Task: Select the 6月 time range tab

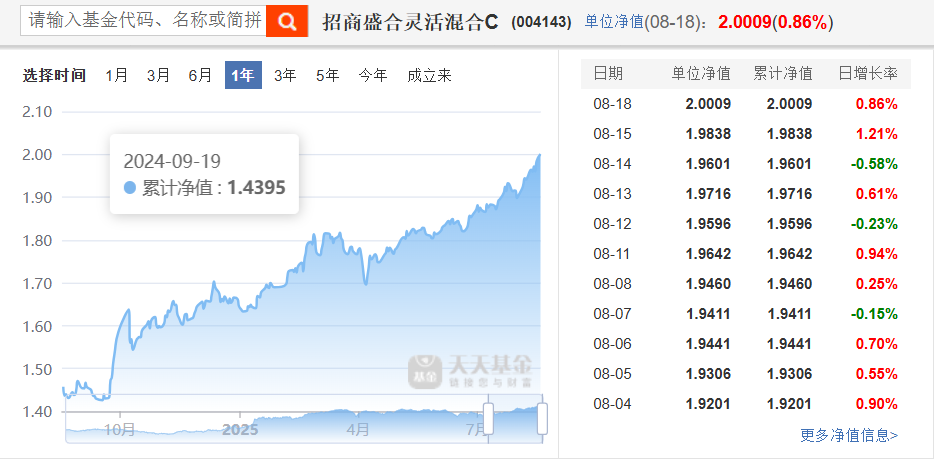Action: point(200,75)
